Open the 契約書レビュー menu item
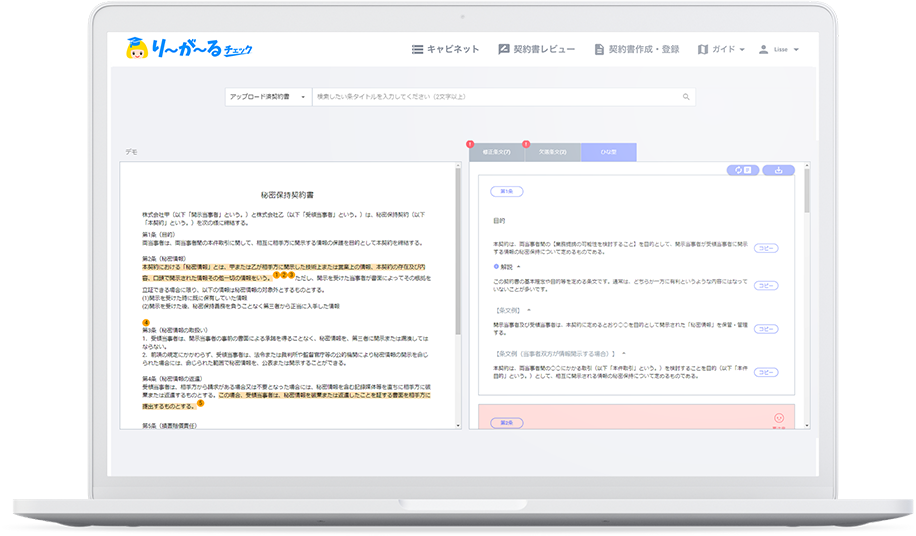916x536 pixels. (x=536, y=50)
